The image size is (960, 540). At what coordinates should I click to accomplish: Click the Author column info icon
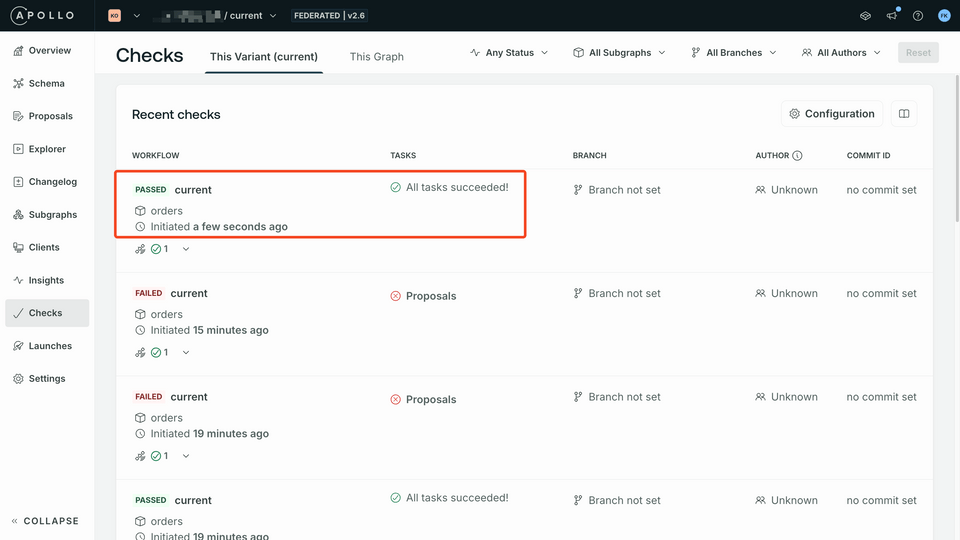coord(797,156)
